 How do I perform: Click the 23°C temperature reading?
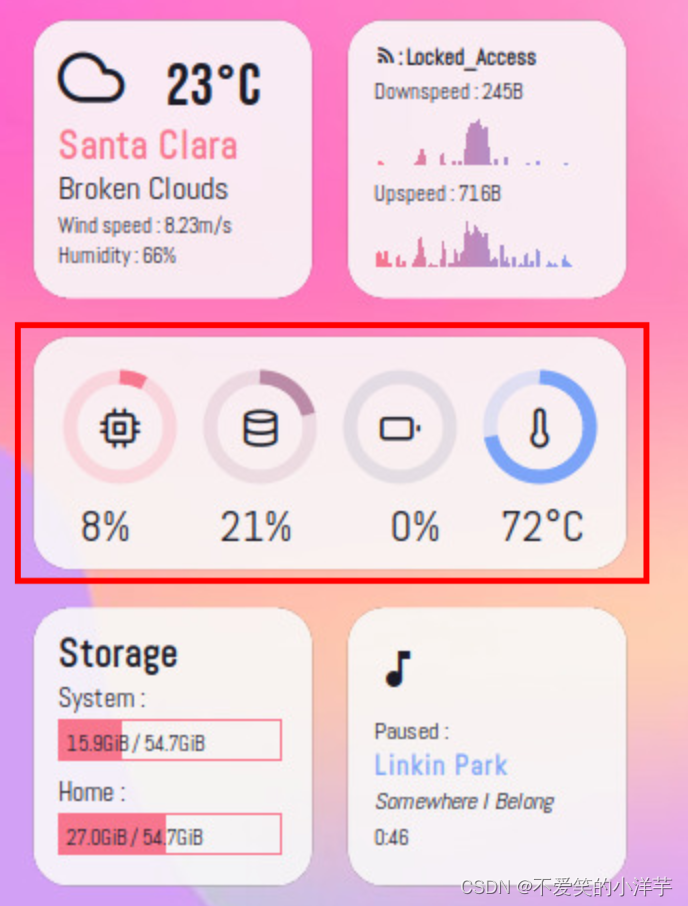[213, 84]
